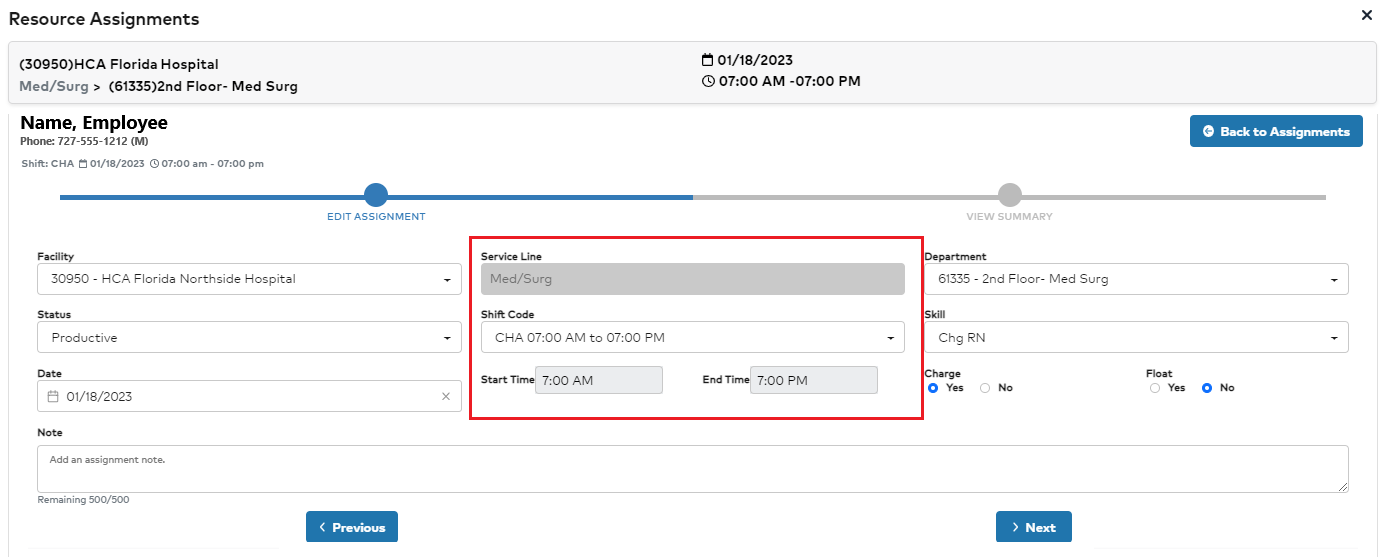Expand the Status dropdown
This screenshot has height=557, width=1385.
pyautogui.click(x=249, y=338)
